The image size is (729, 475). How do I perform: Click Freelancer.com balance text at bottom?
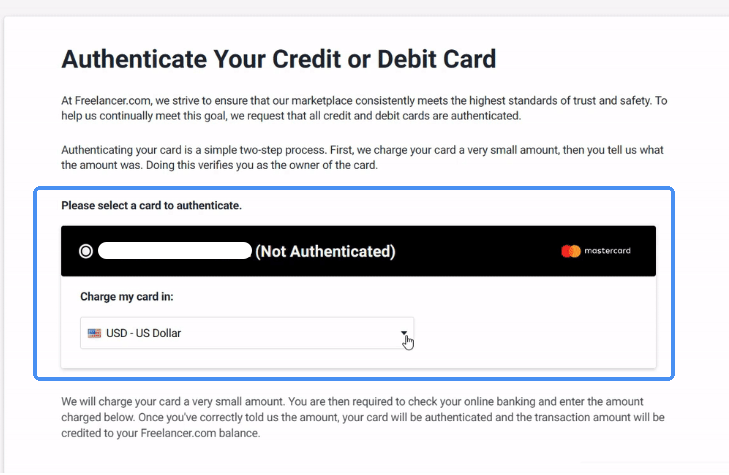click(199, 433)
